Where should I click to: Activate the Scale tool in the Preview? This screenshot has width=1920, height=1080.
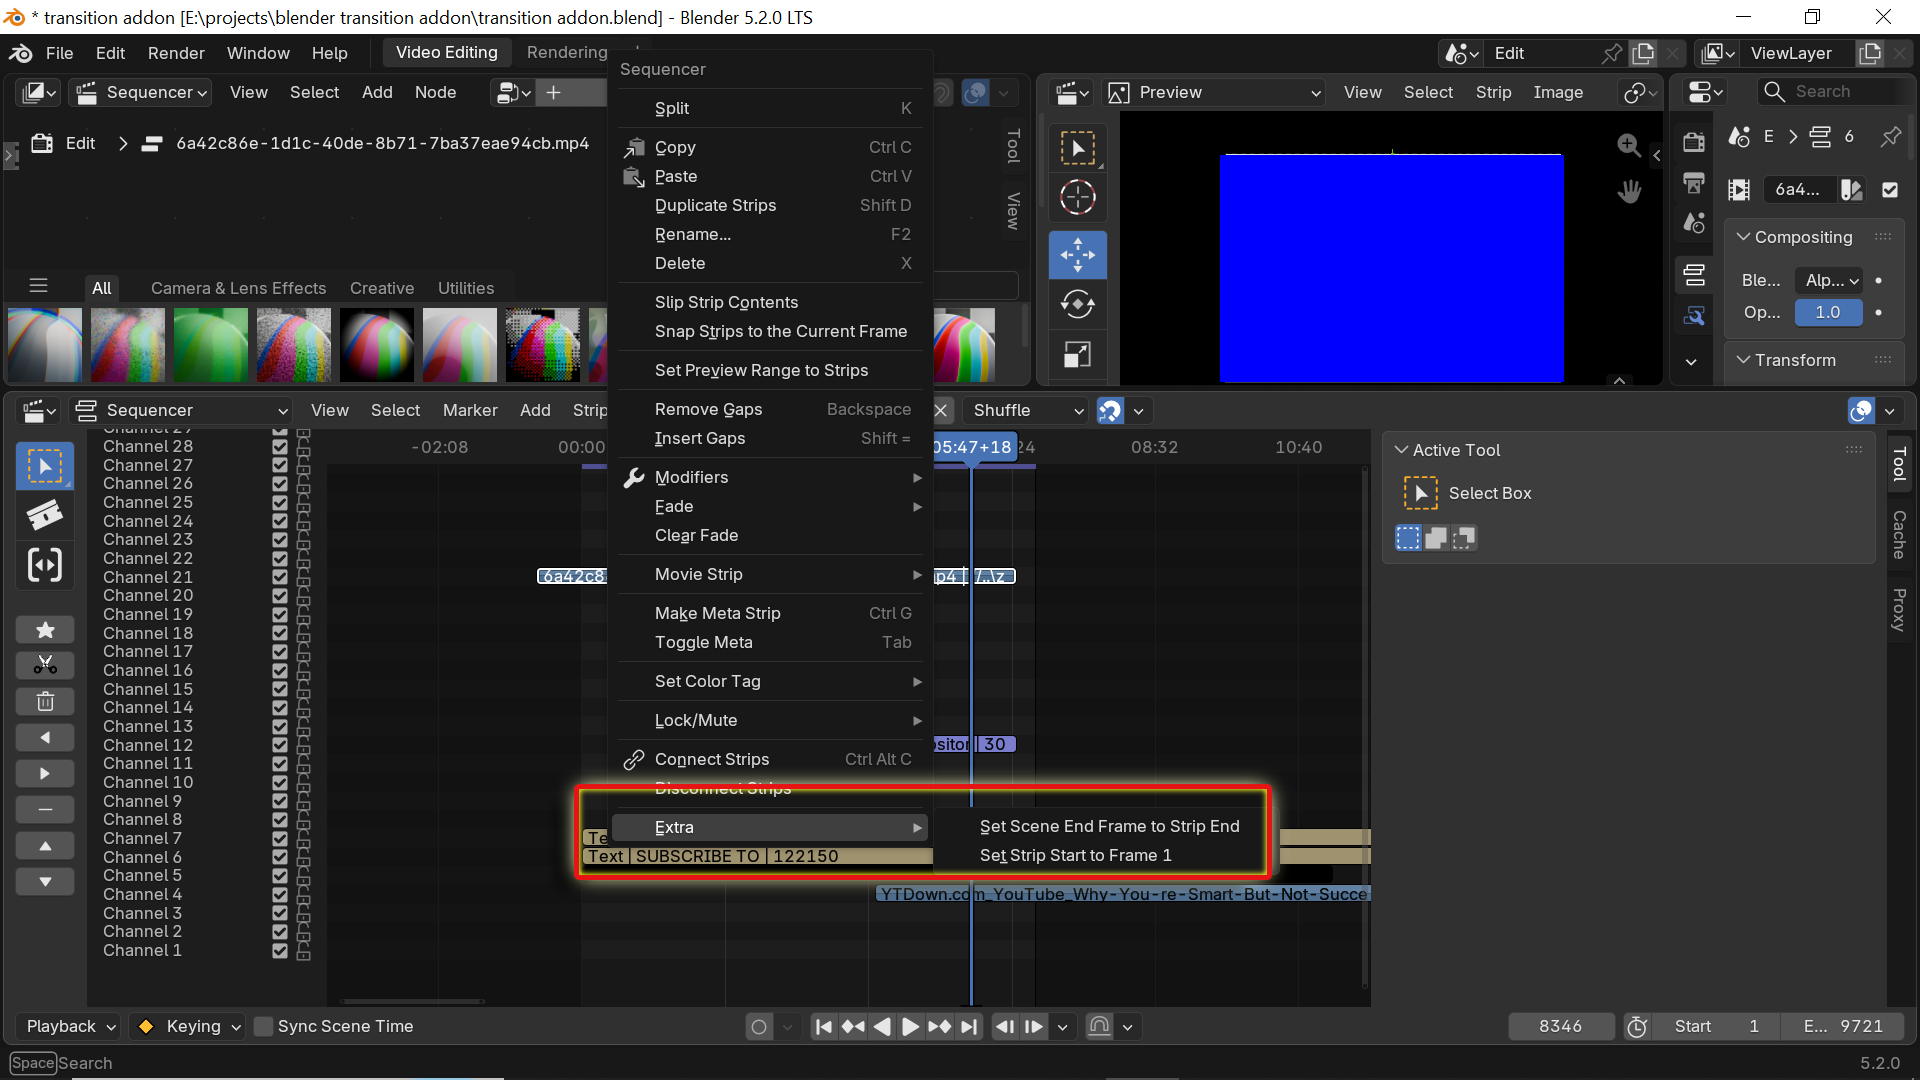1077,355
